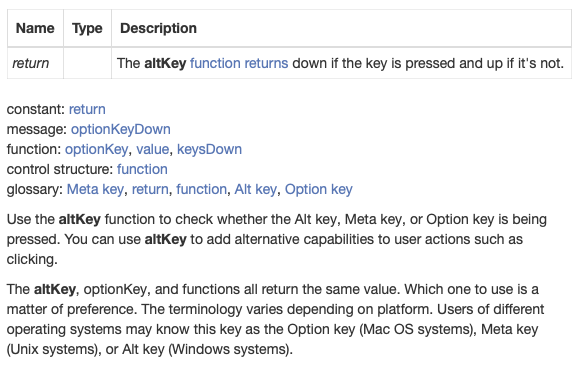Screen dimensions: 573x369
Task: Follow the 'return' link beside constant
Action: point(87,109)
